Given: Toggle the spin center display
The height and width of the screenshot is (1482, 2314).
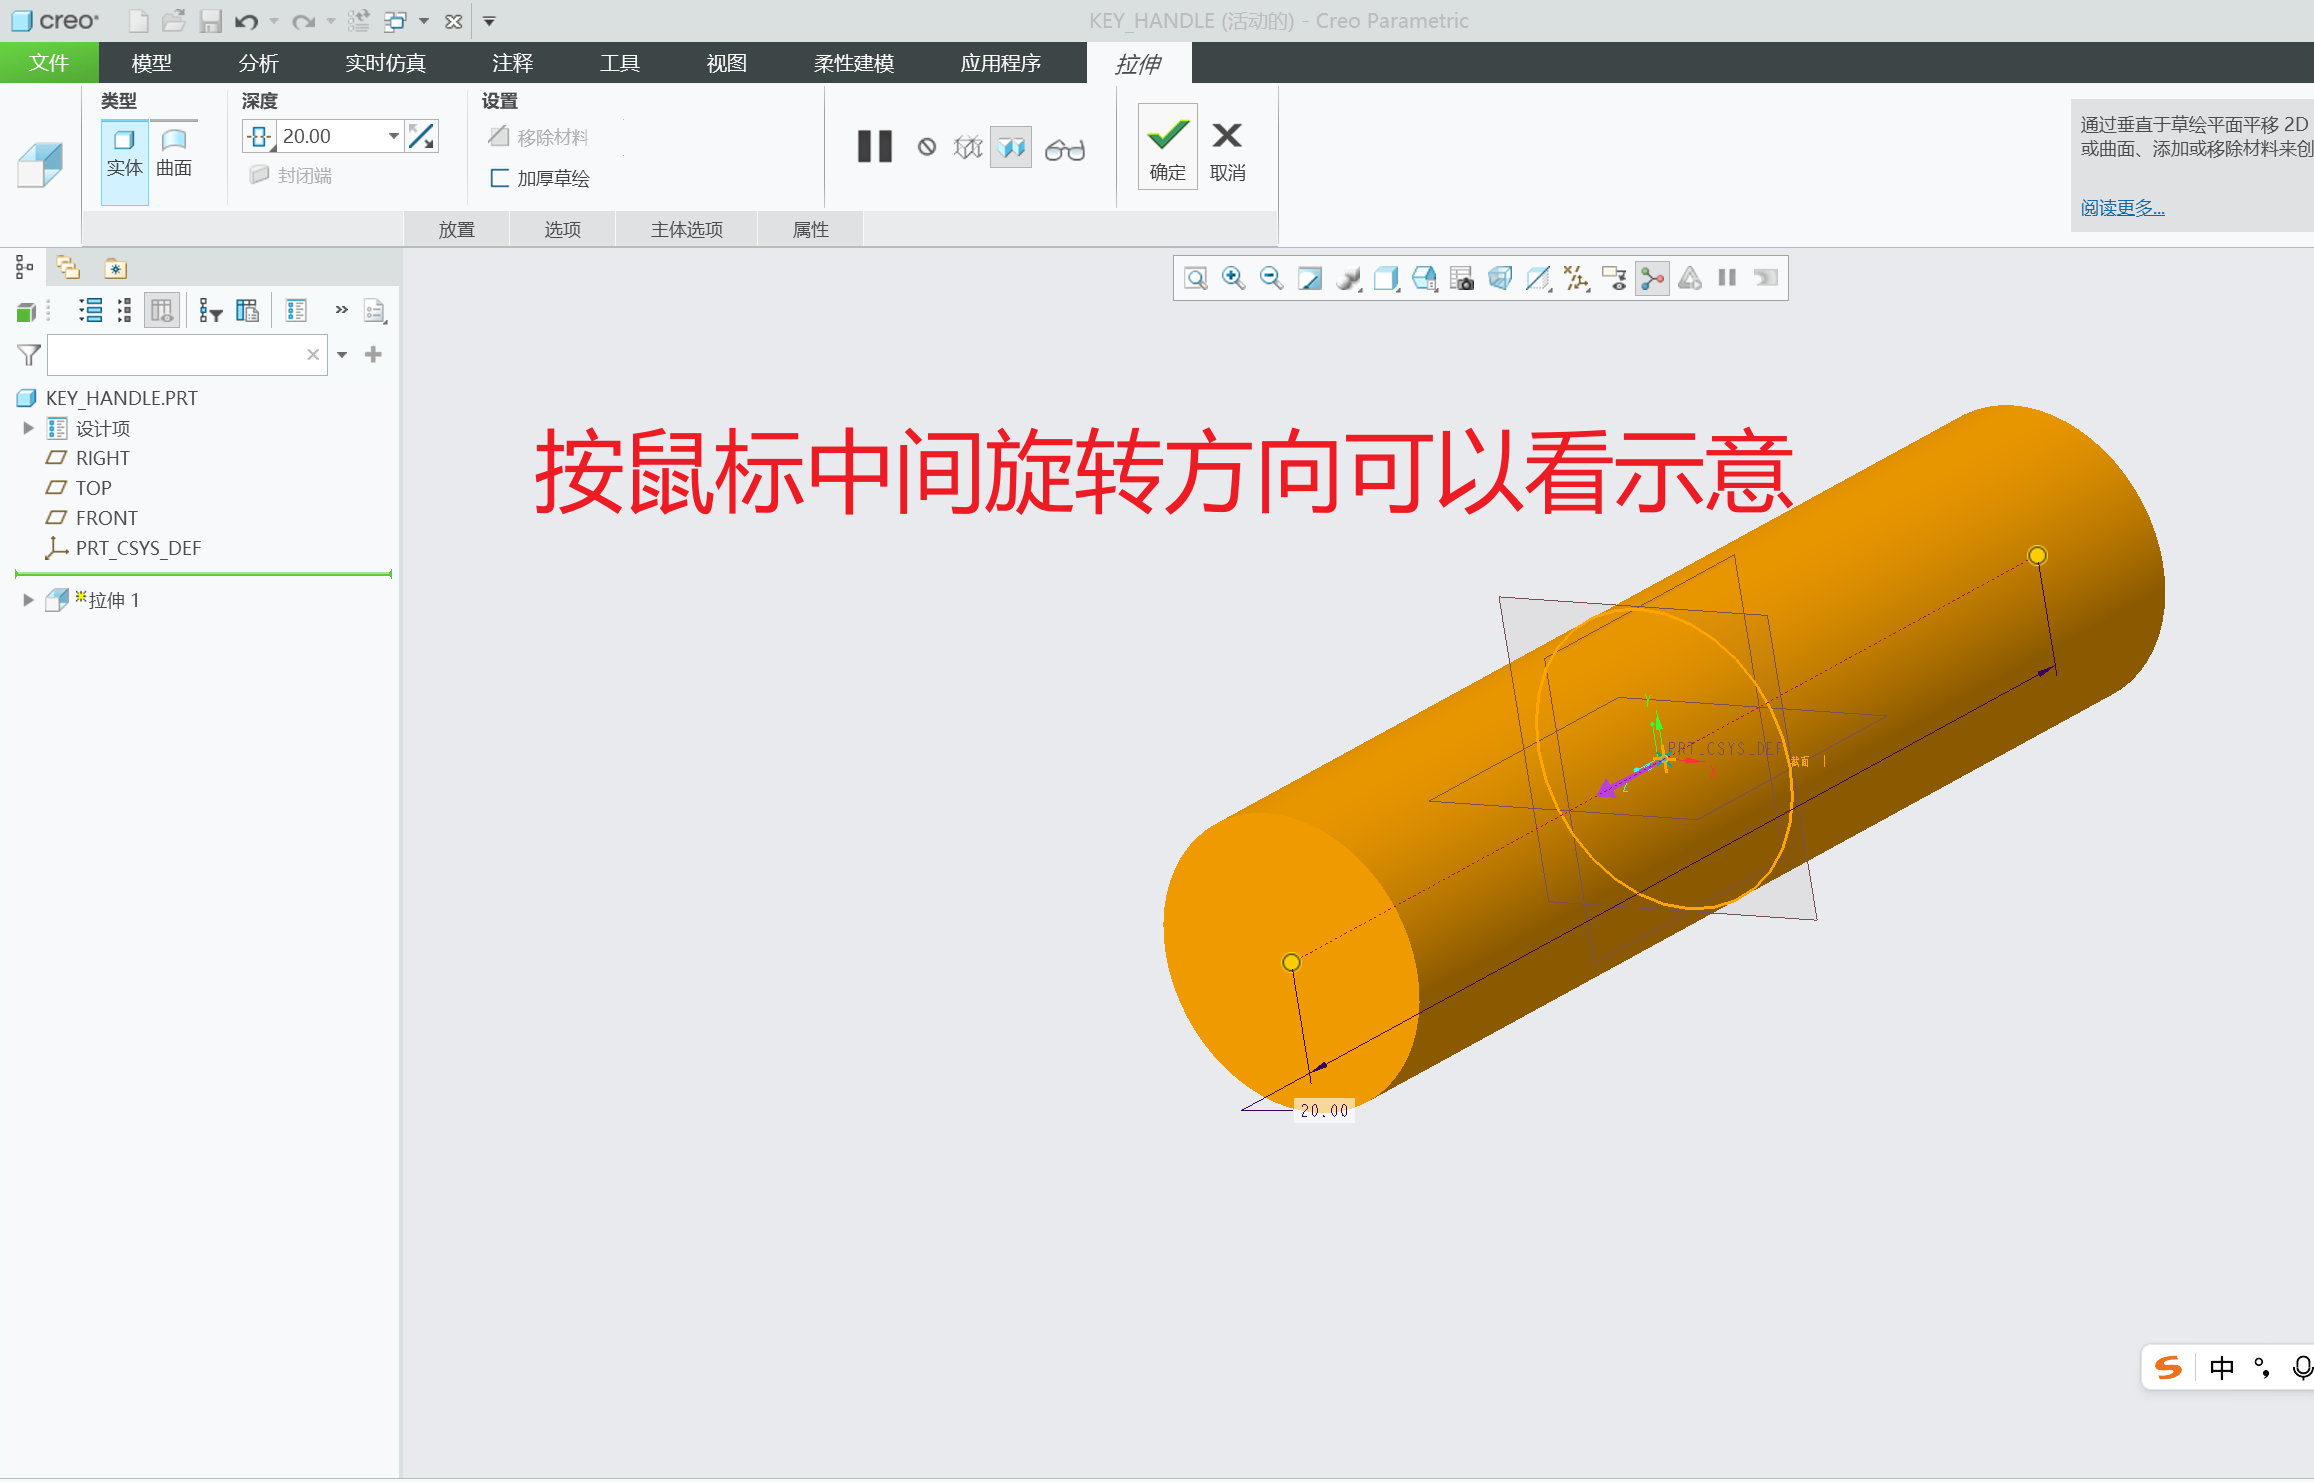Looking at the screenshot, I should click(1653, 278).
